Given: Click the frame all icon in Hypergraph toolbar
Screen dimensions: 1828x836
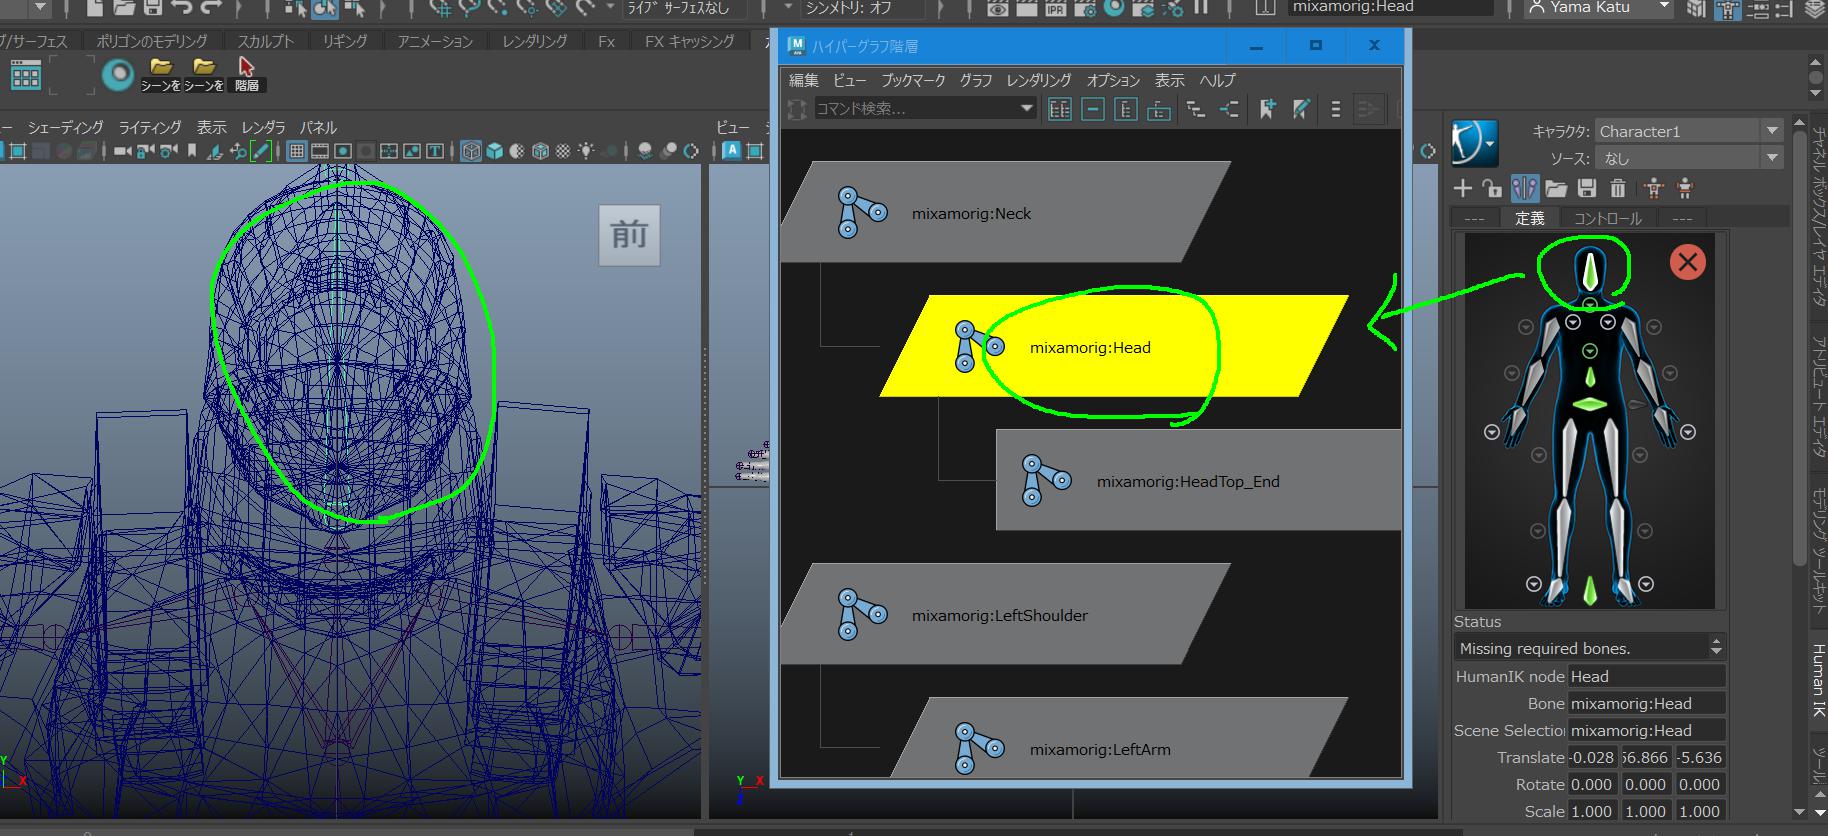Looking at the screenshot, I should [1060, 109].
